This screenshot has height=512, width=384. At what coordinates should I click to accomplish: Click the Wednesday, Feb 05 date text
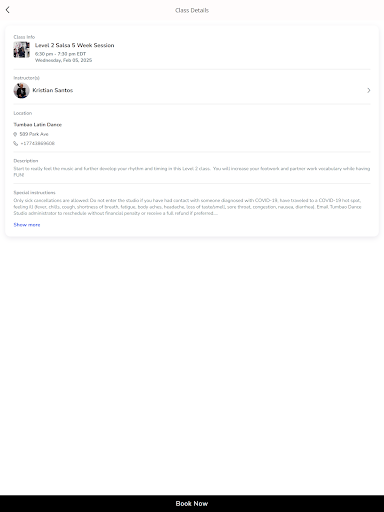[x=64, y=60]
